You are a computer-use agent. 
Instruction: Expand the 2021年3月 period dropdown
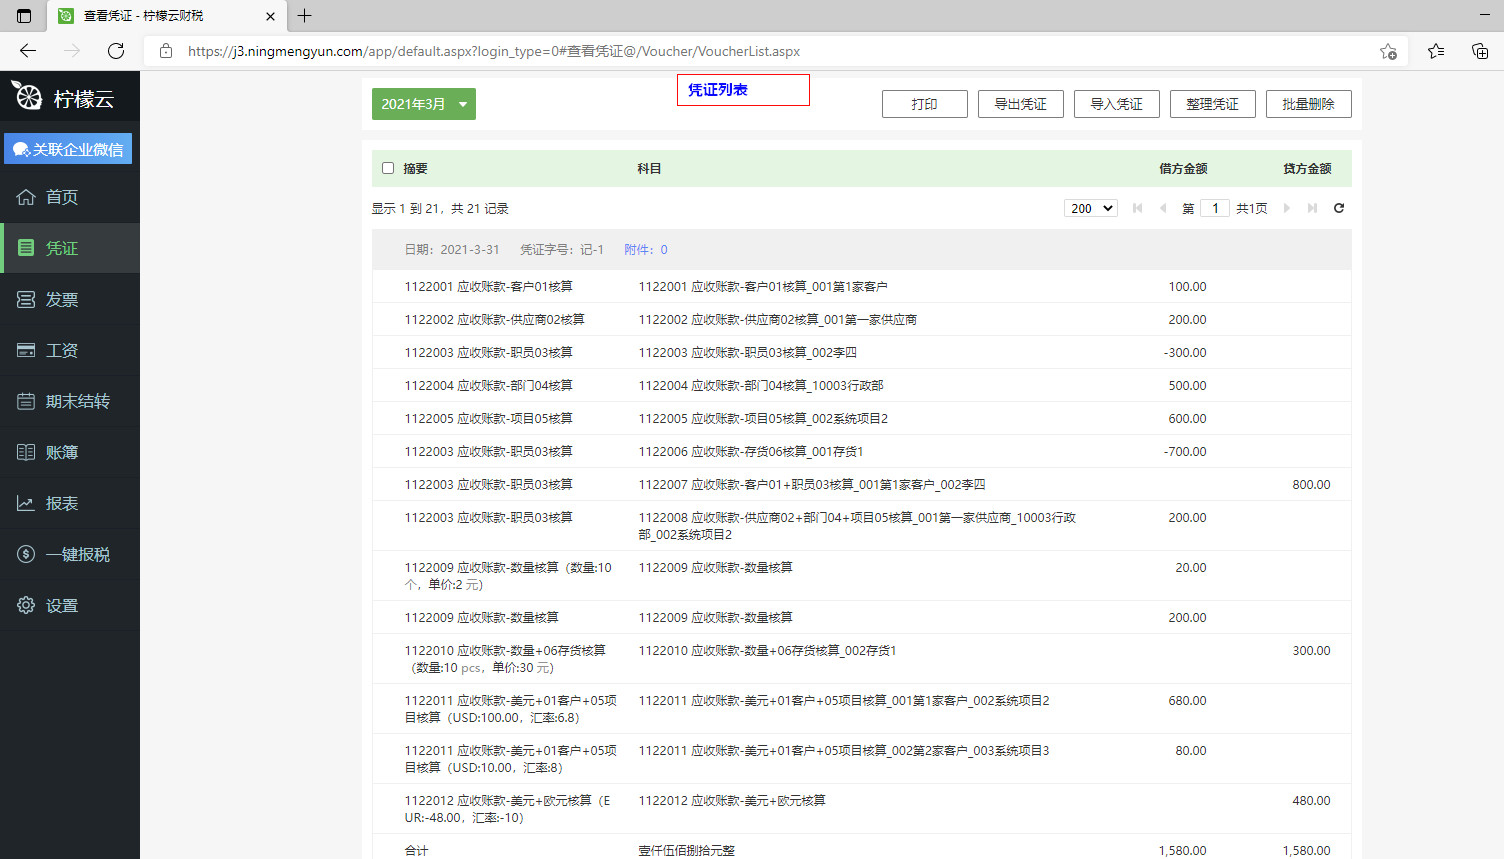pos(424,104)
